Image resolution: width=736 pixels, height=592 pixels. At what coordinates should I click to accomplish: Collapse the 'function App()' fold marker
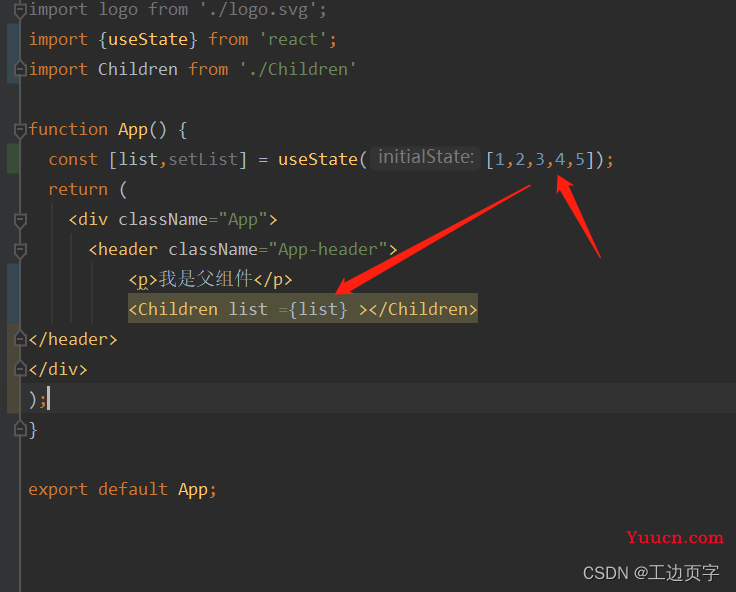20,130
